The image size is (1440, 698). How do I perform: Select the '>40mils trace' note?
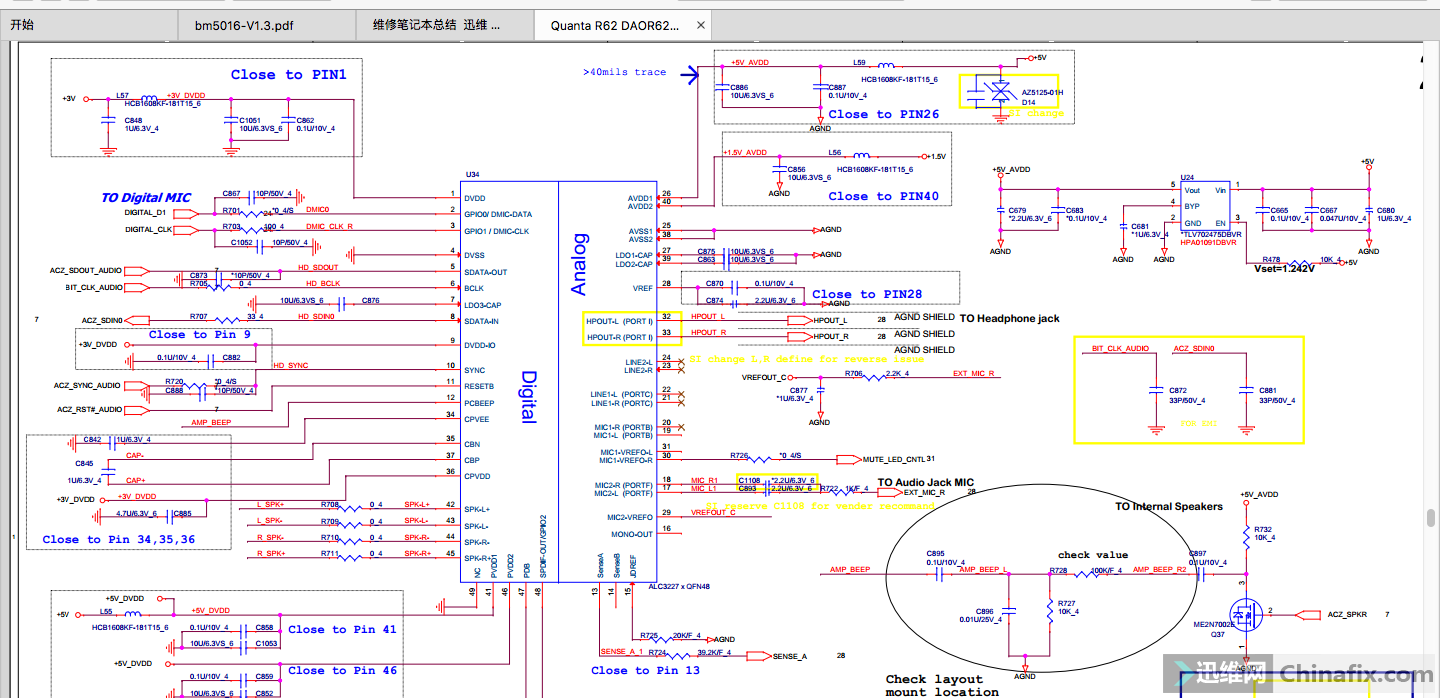click(x=624, y=72)
